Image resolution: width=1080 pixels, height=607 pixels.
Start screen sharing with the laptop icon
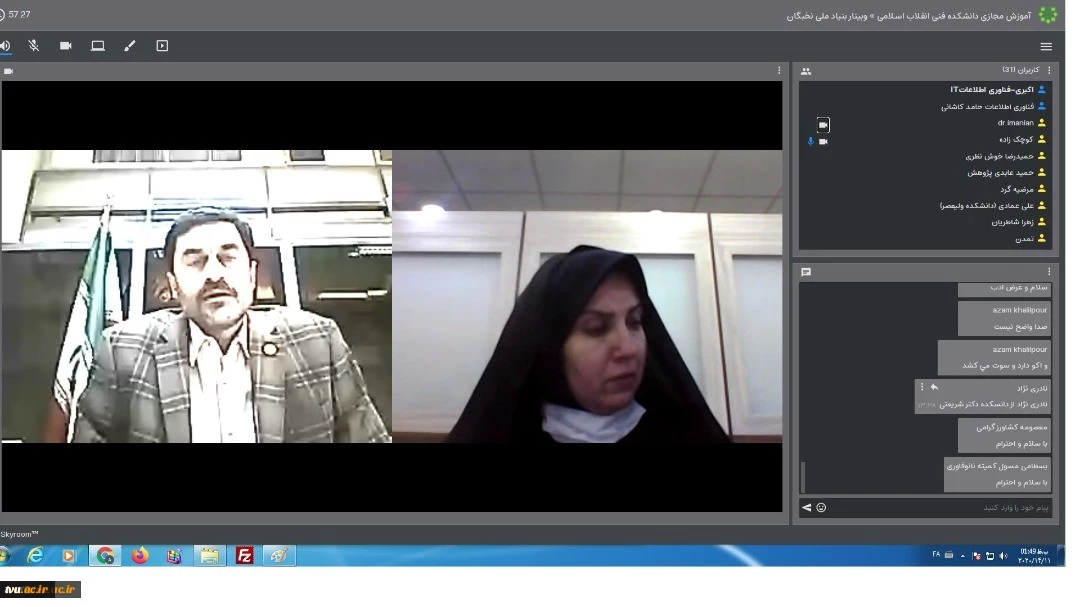(x=98, y=46)
